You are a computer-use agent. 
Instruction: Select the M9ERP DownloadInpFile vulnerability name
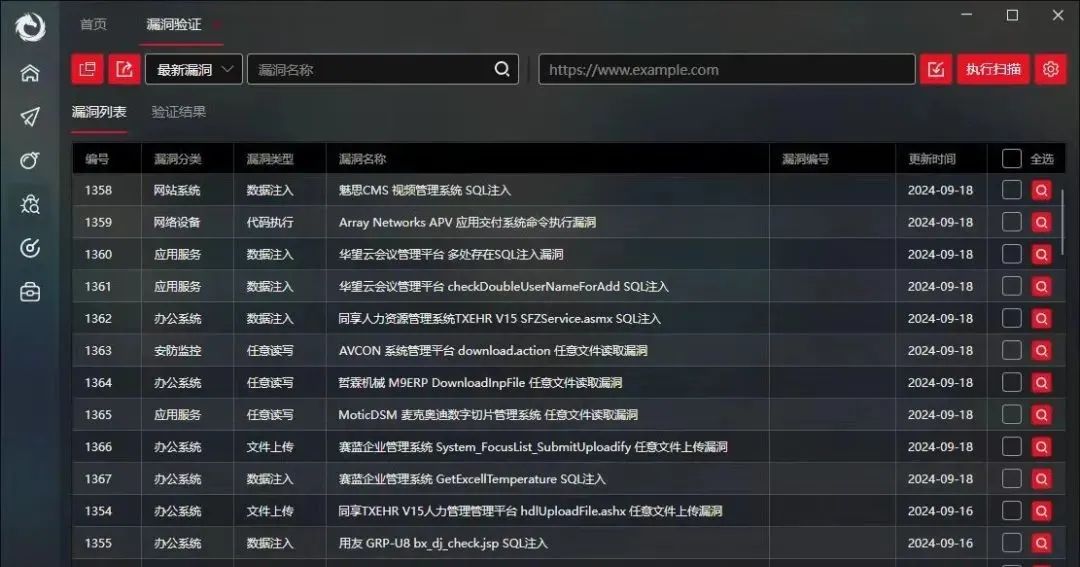point(480,382)
